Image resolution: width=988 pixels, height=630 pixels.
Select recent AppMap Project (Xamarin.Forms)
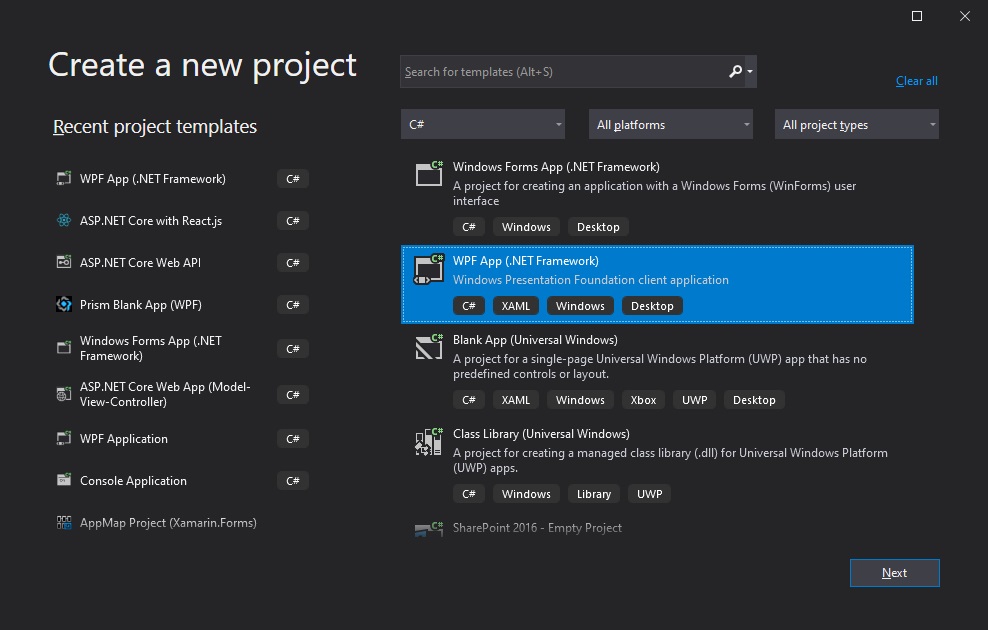181,522
